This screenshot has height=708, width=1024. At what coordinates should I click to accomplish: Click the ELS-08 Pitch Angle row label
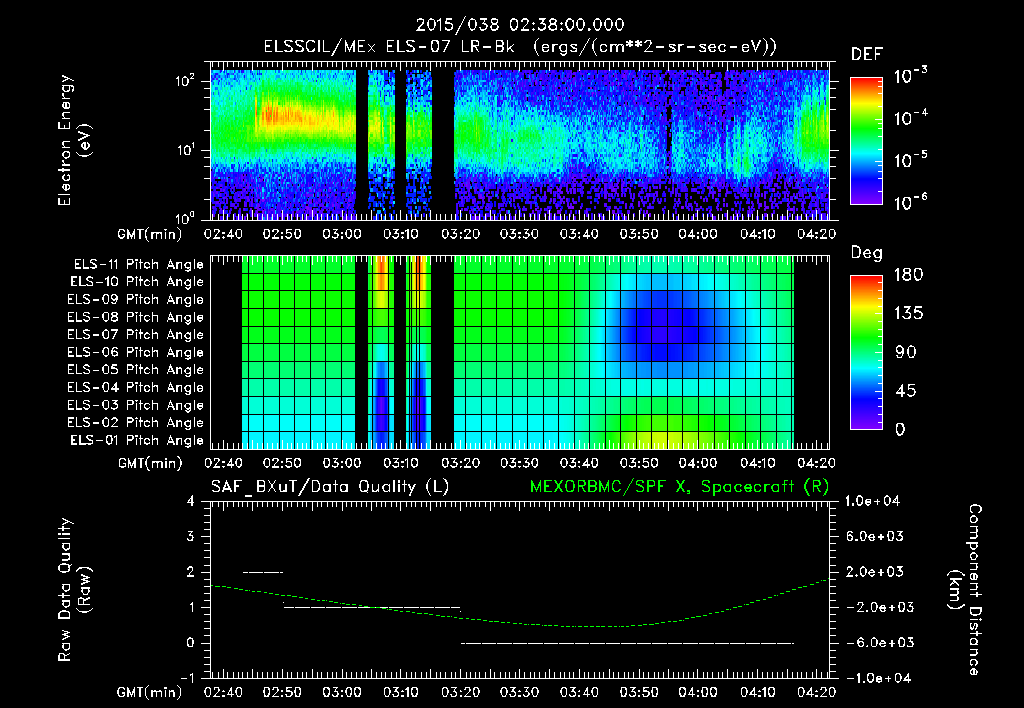pyautogui.click(x=136, y=317)
